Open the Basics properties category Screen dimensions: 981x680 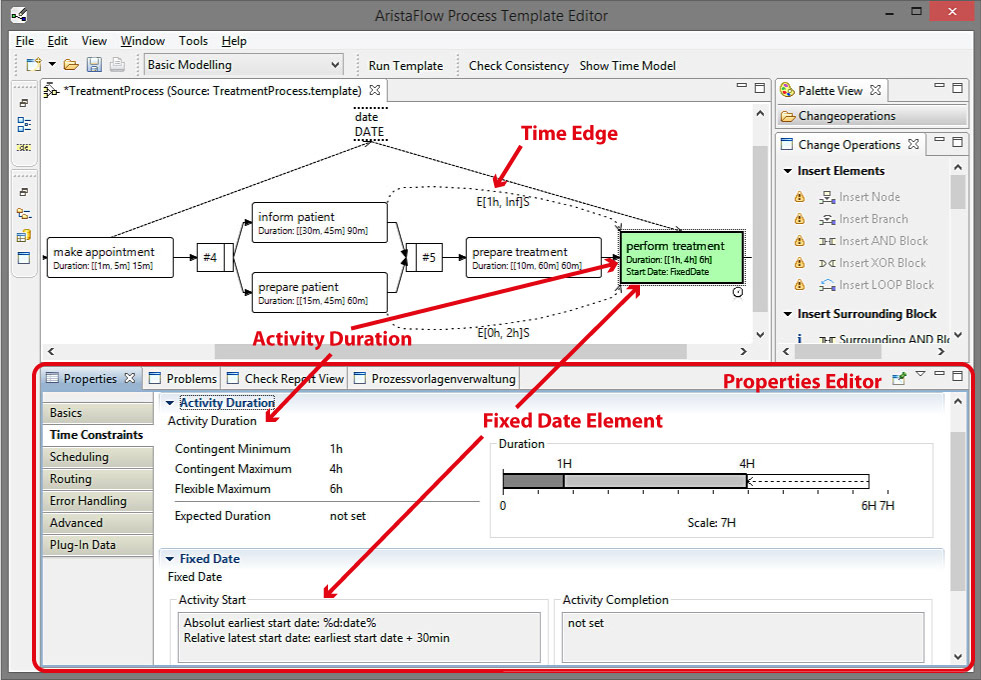point(98,413)
